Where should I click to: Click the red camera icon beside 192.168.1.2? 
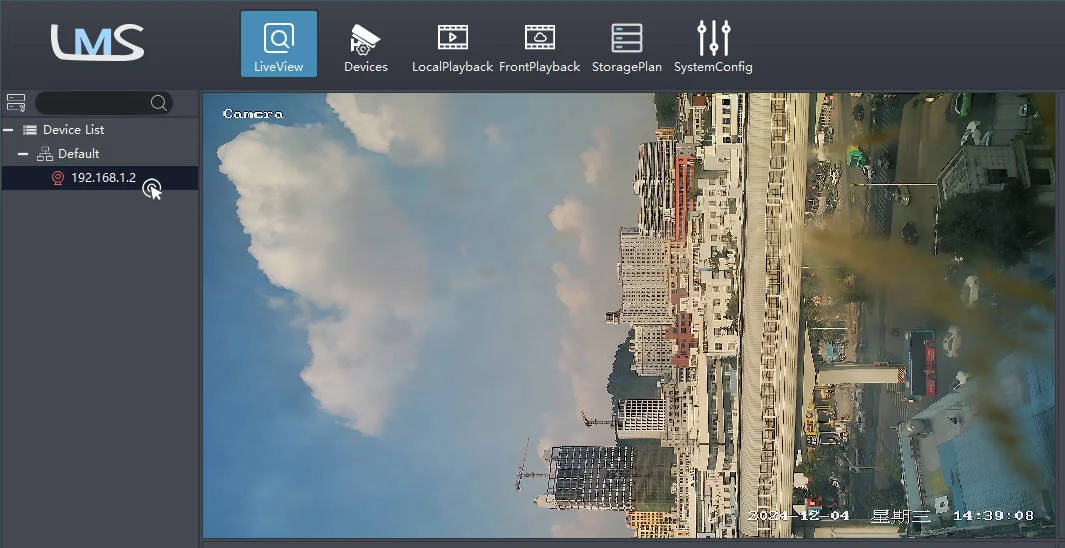[x=58, y=179]
